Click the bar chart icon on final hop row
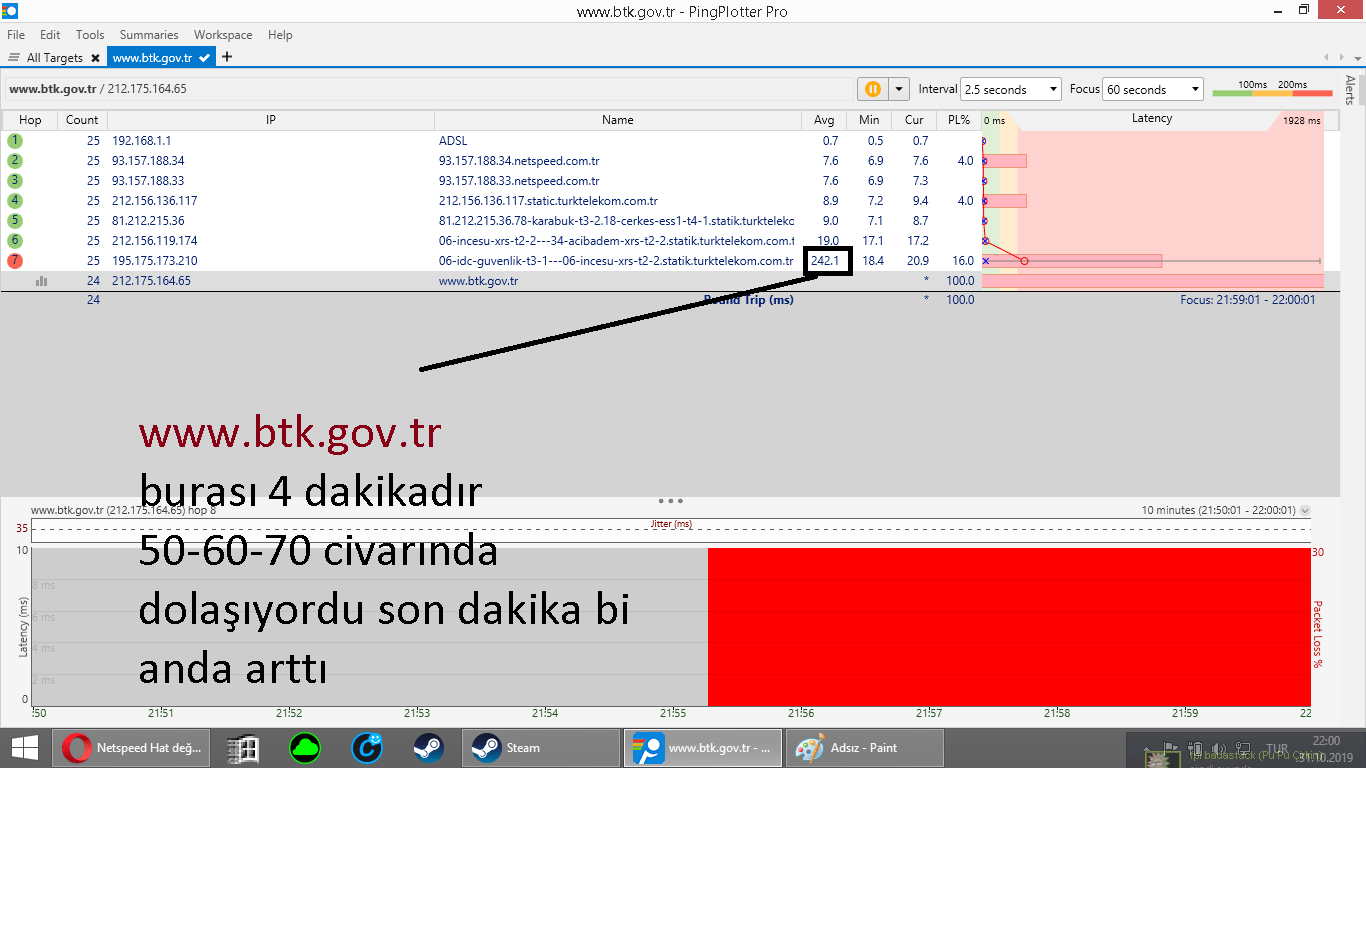This screenshot has width=1366, height=937. [41, 281]
